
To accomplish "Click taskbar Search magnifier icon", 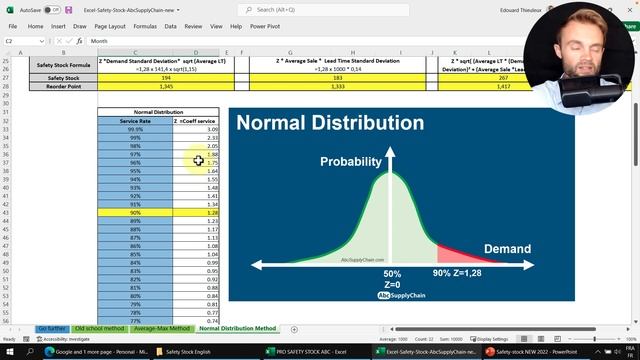I will point(30,351).
